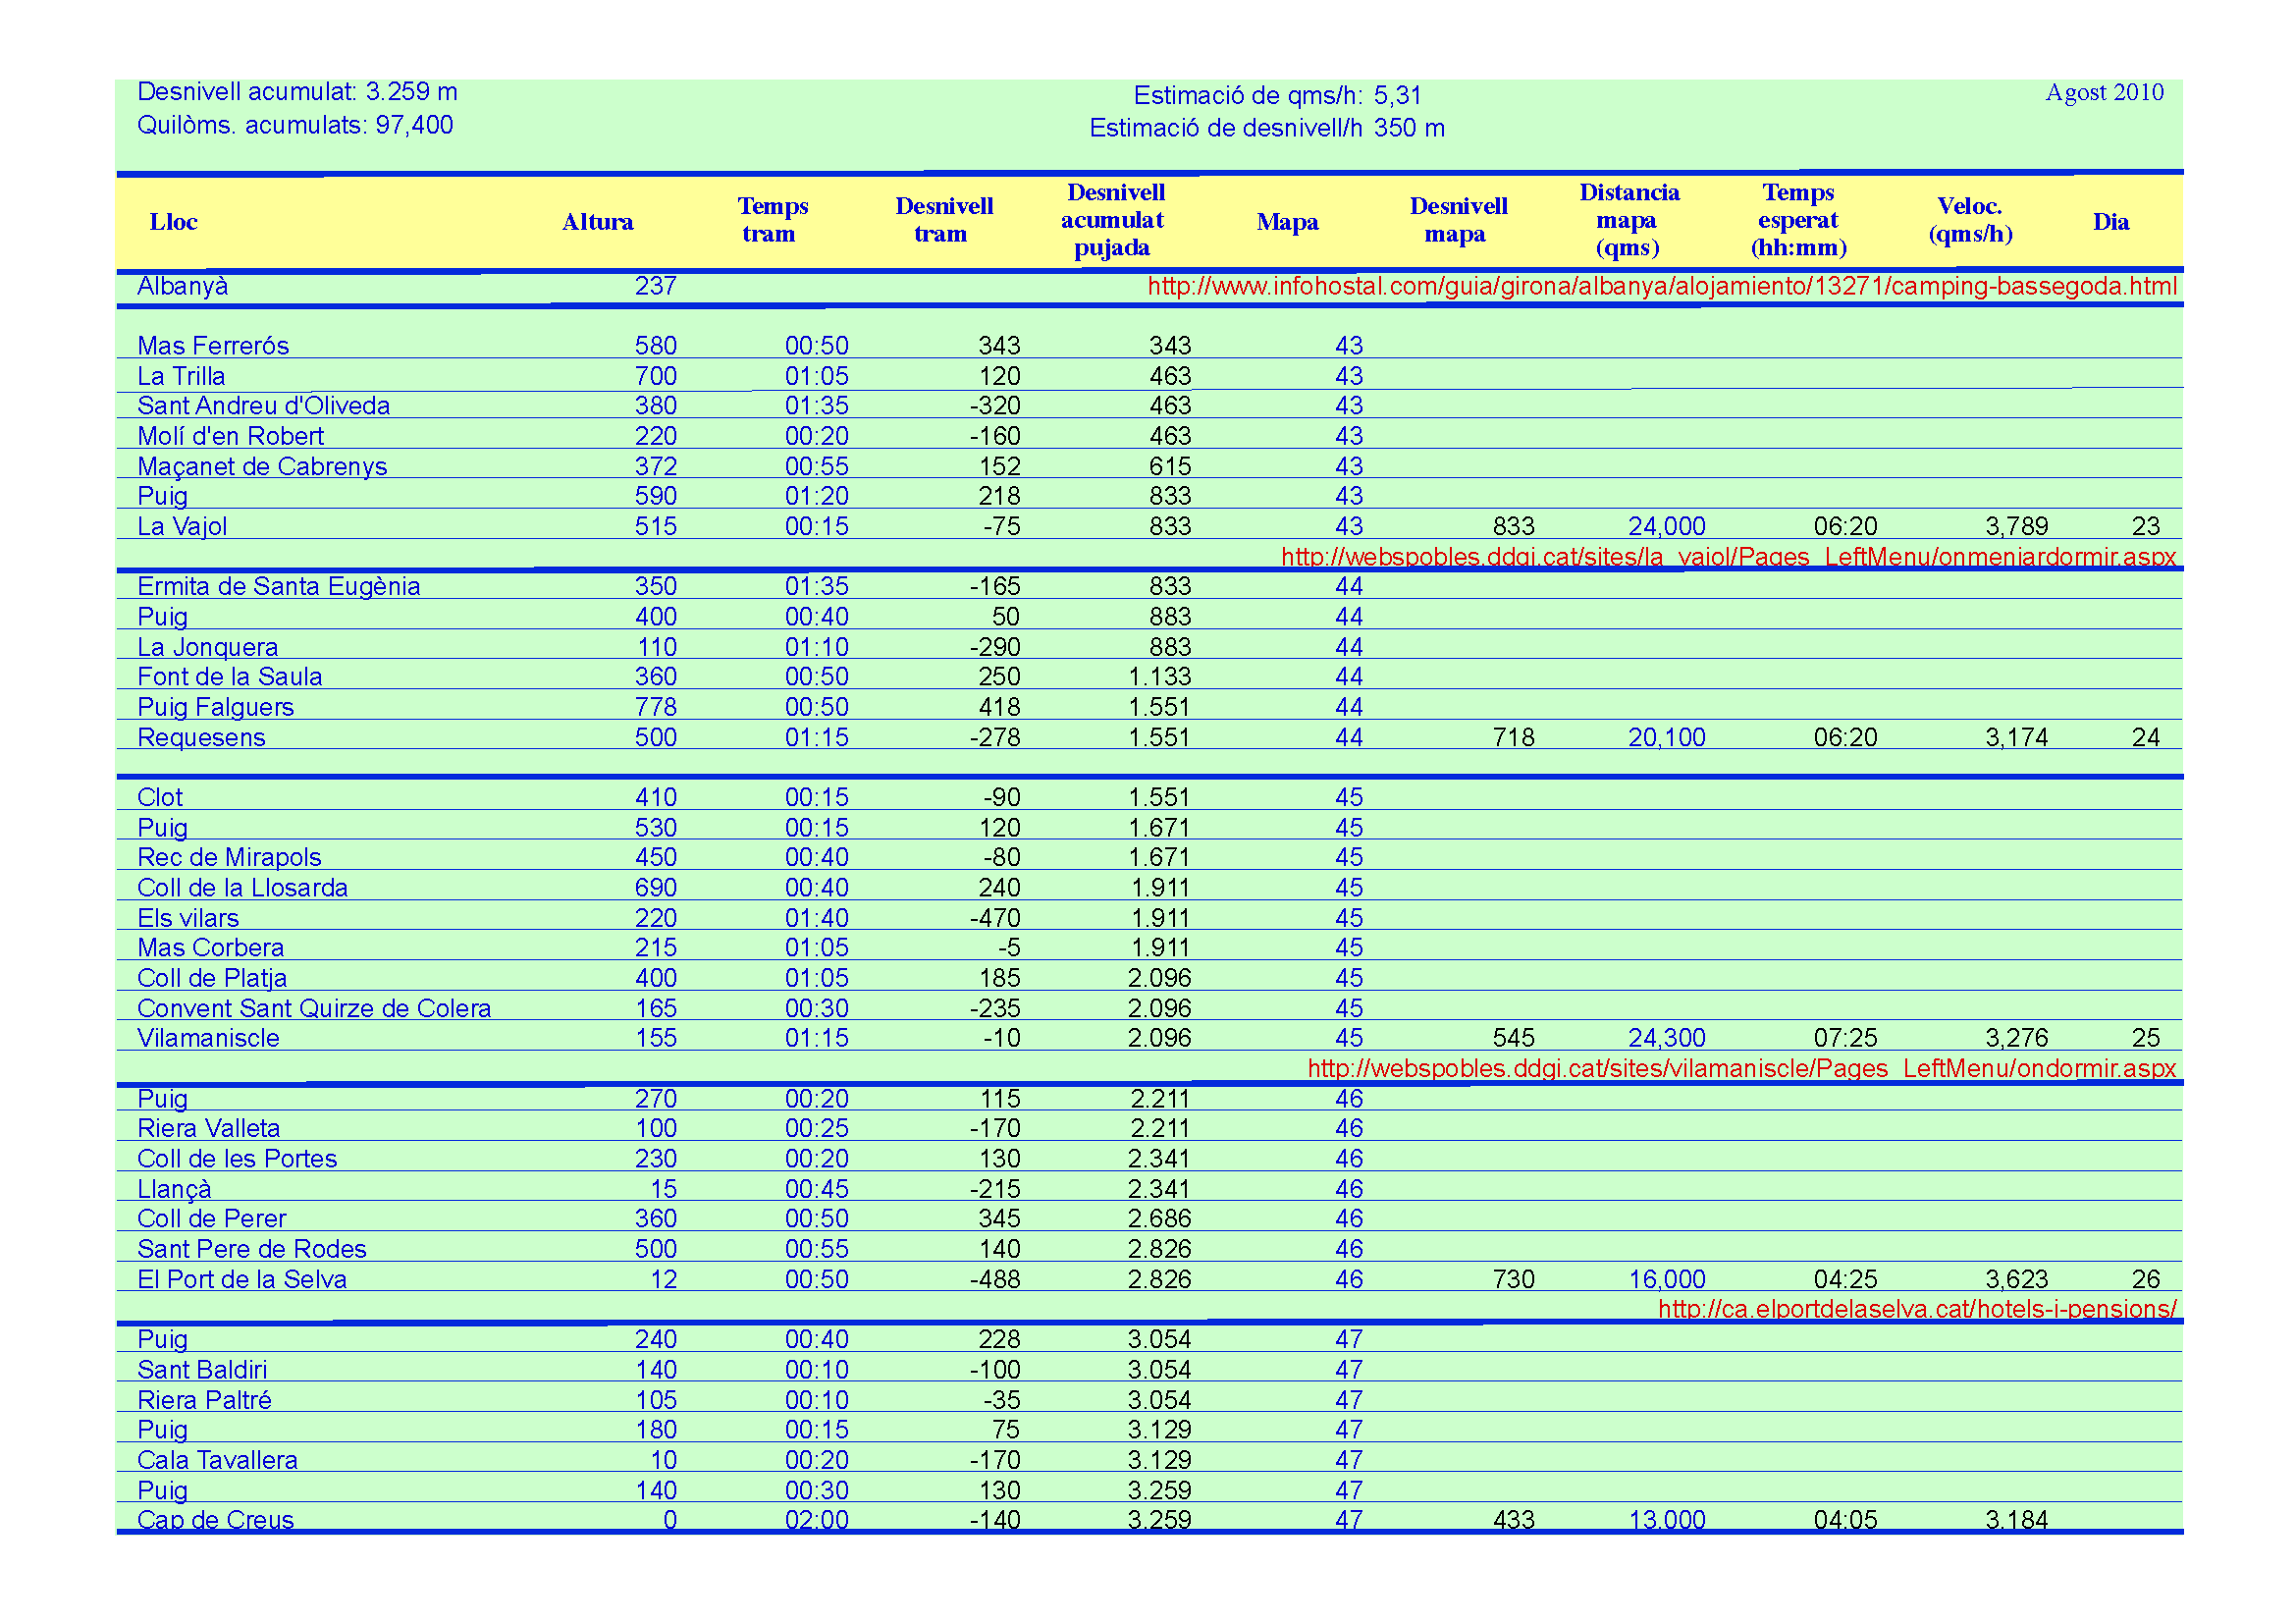The width and height of the screenshot is (2296, 1623).
Task: Open the La Vajol onmenjardormir link
Action: click(1728, 556)
